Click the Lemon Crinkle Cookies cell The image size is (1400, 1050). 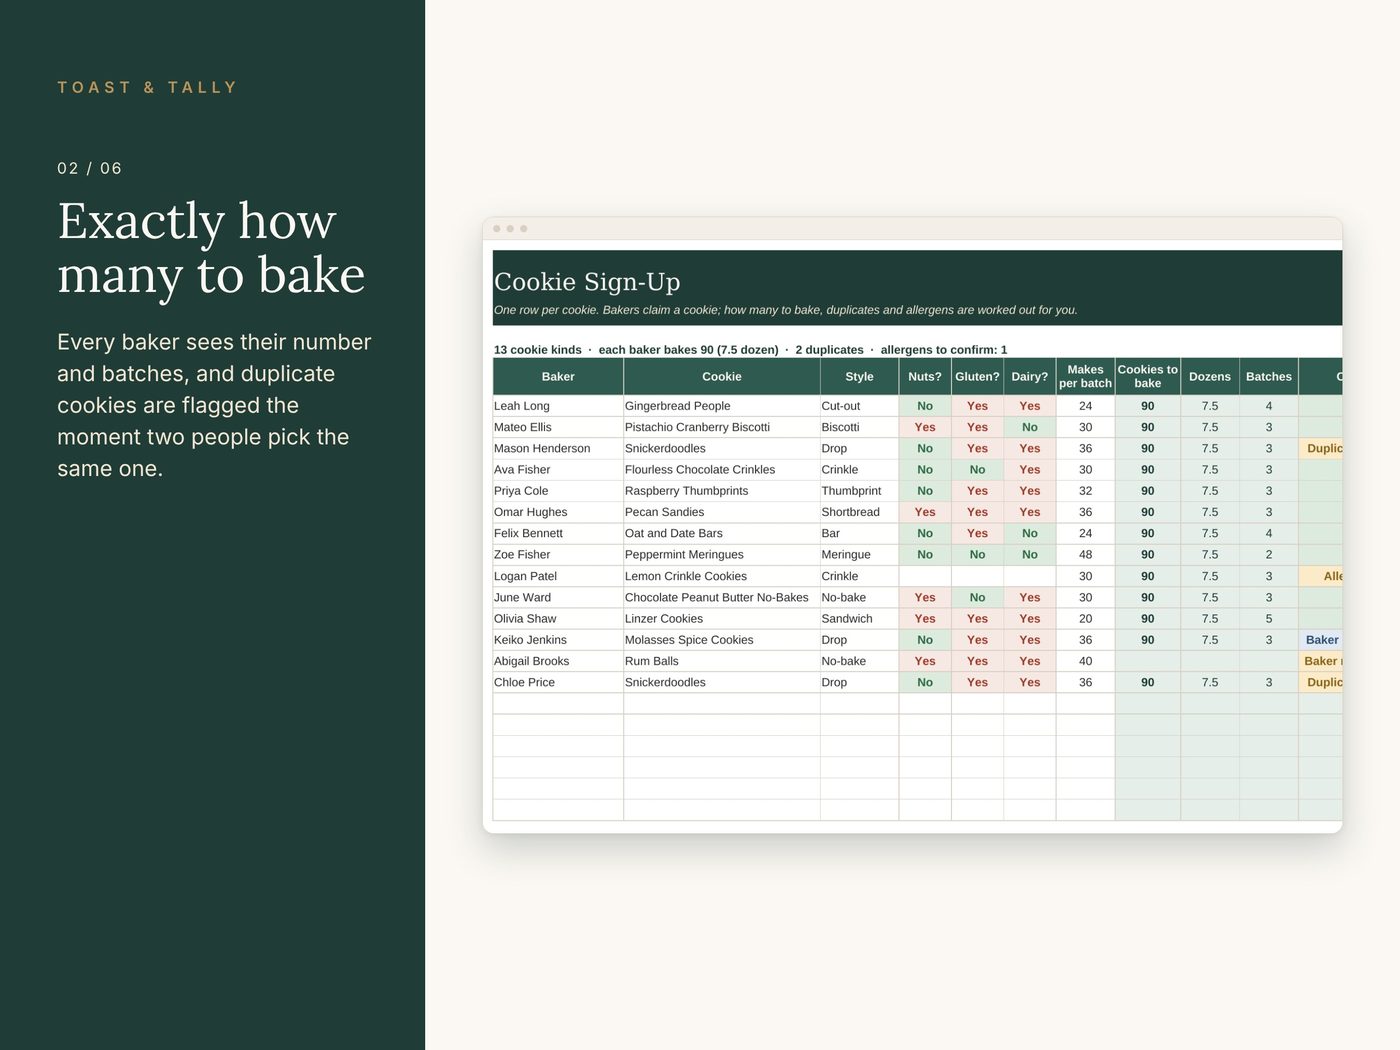722,576
